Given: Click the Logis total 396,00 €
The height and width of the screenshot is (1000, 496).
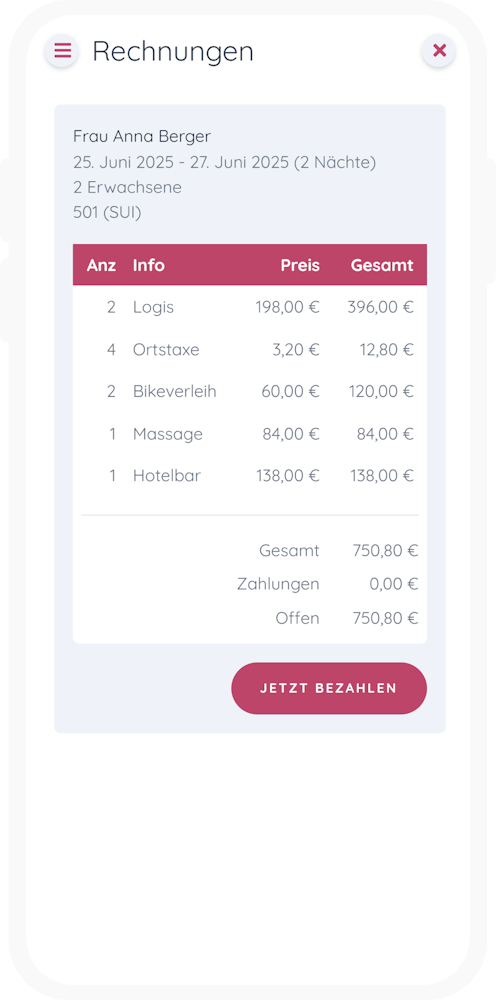Looking at the screenshot, I should [381, 307].
